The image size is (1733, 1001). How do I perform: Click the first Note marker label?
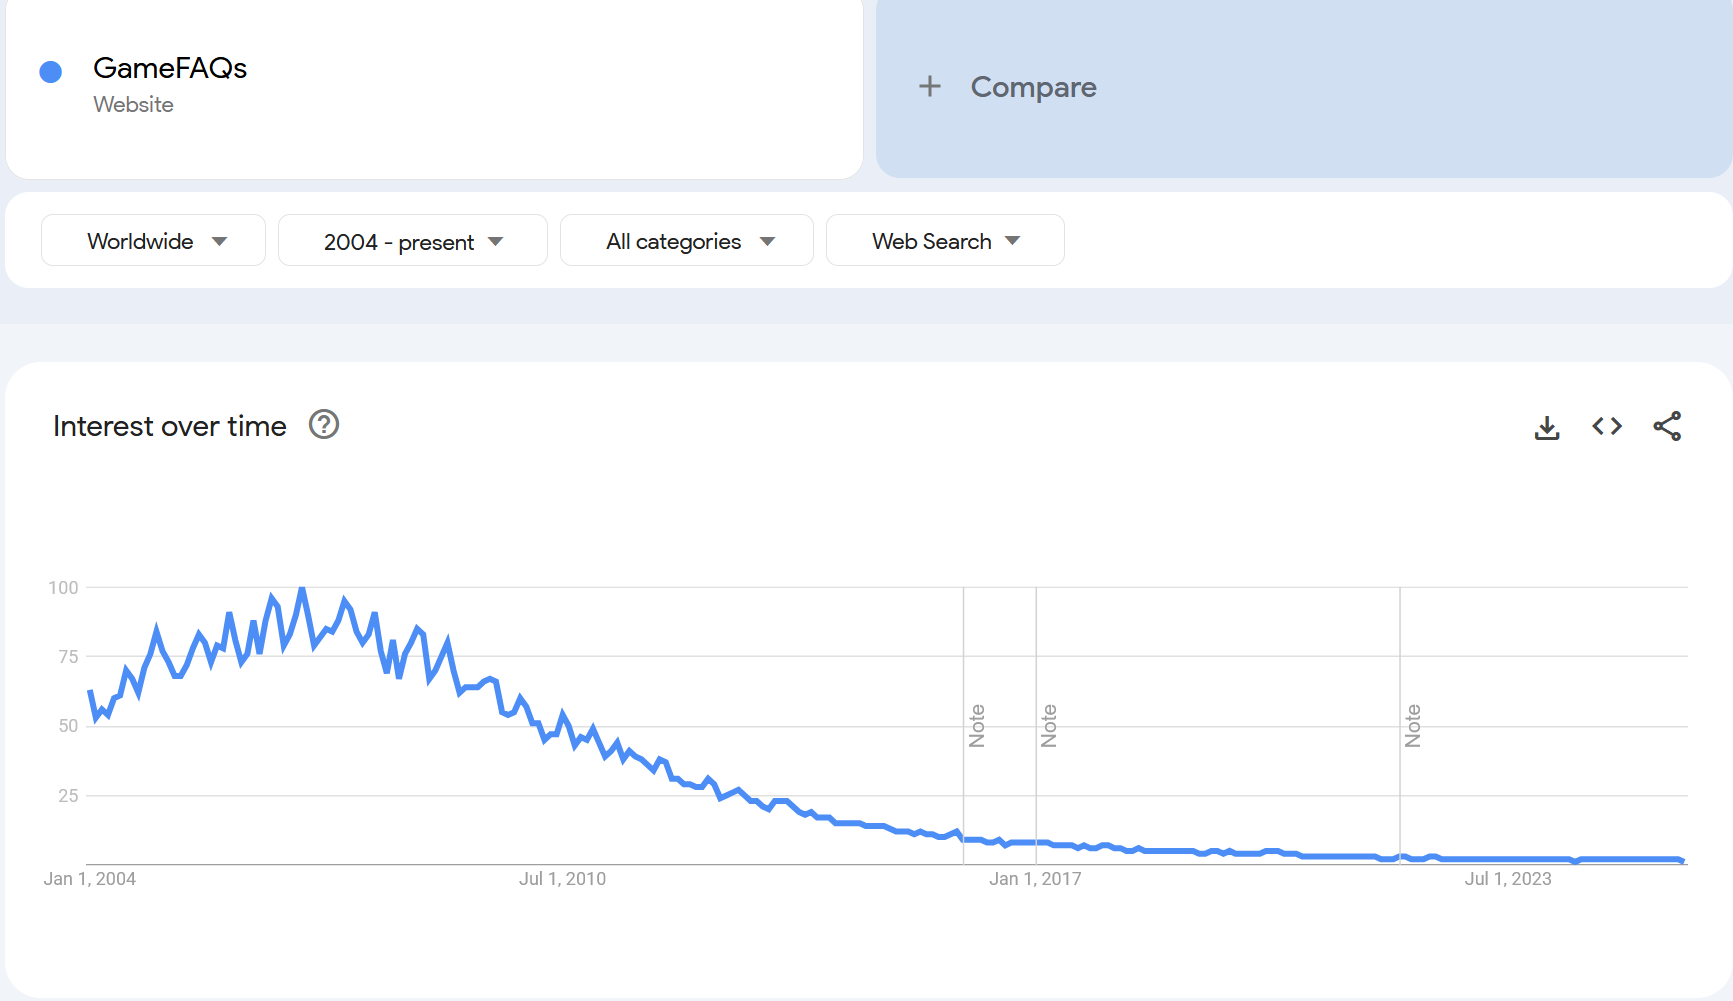point(977,726)
